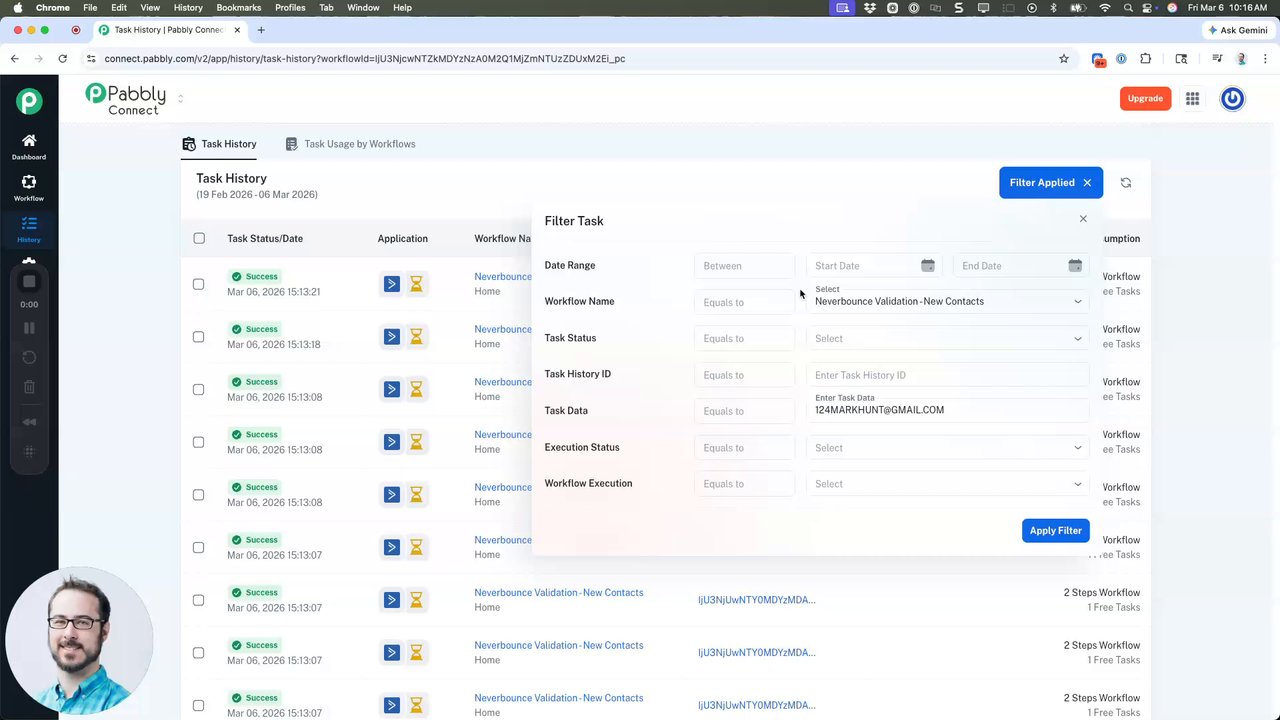Screen dimensions: 1280x720
Task: Open the Profiles menu
Action: pos(290,8)
